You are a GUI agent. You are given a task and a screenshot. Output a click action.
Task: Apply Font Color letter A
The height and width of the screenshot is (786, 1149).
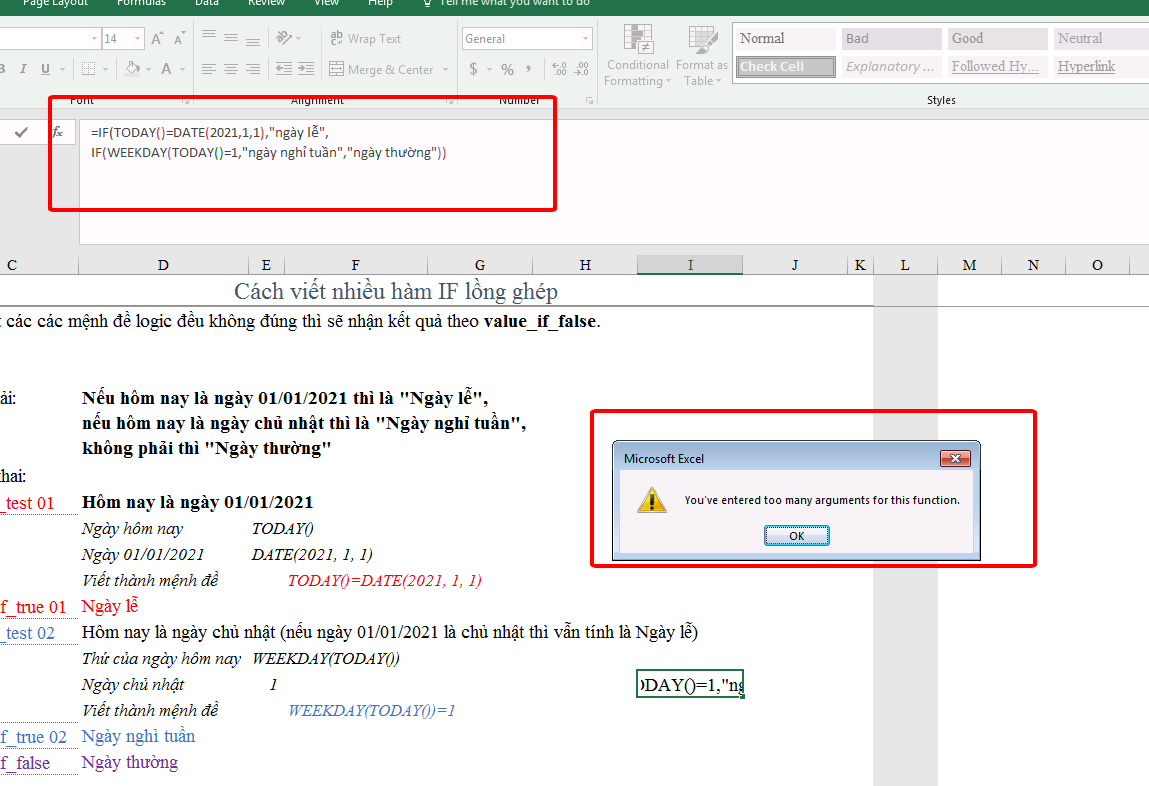pos(166,69)
